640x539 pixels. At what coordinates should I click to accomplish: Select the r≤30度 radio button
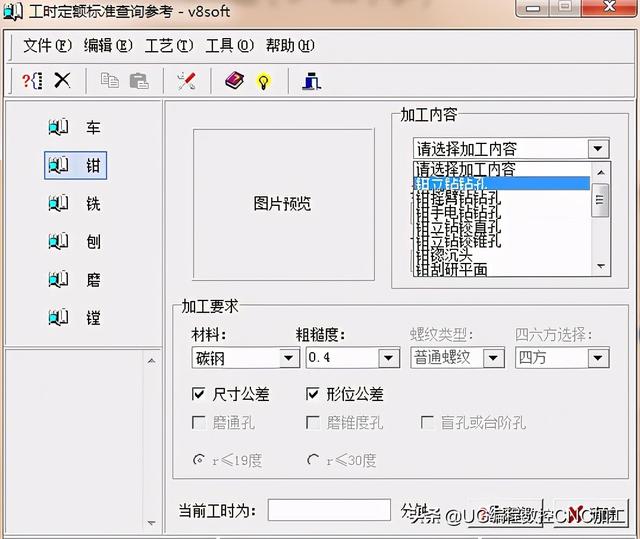[313, 460]
